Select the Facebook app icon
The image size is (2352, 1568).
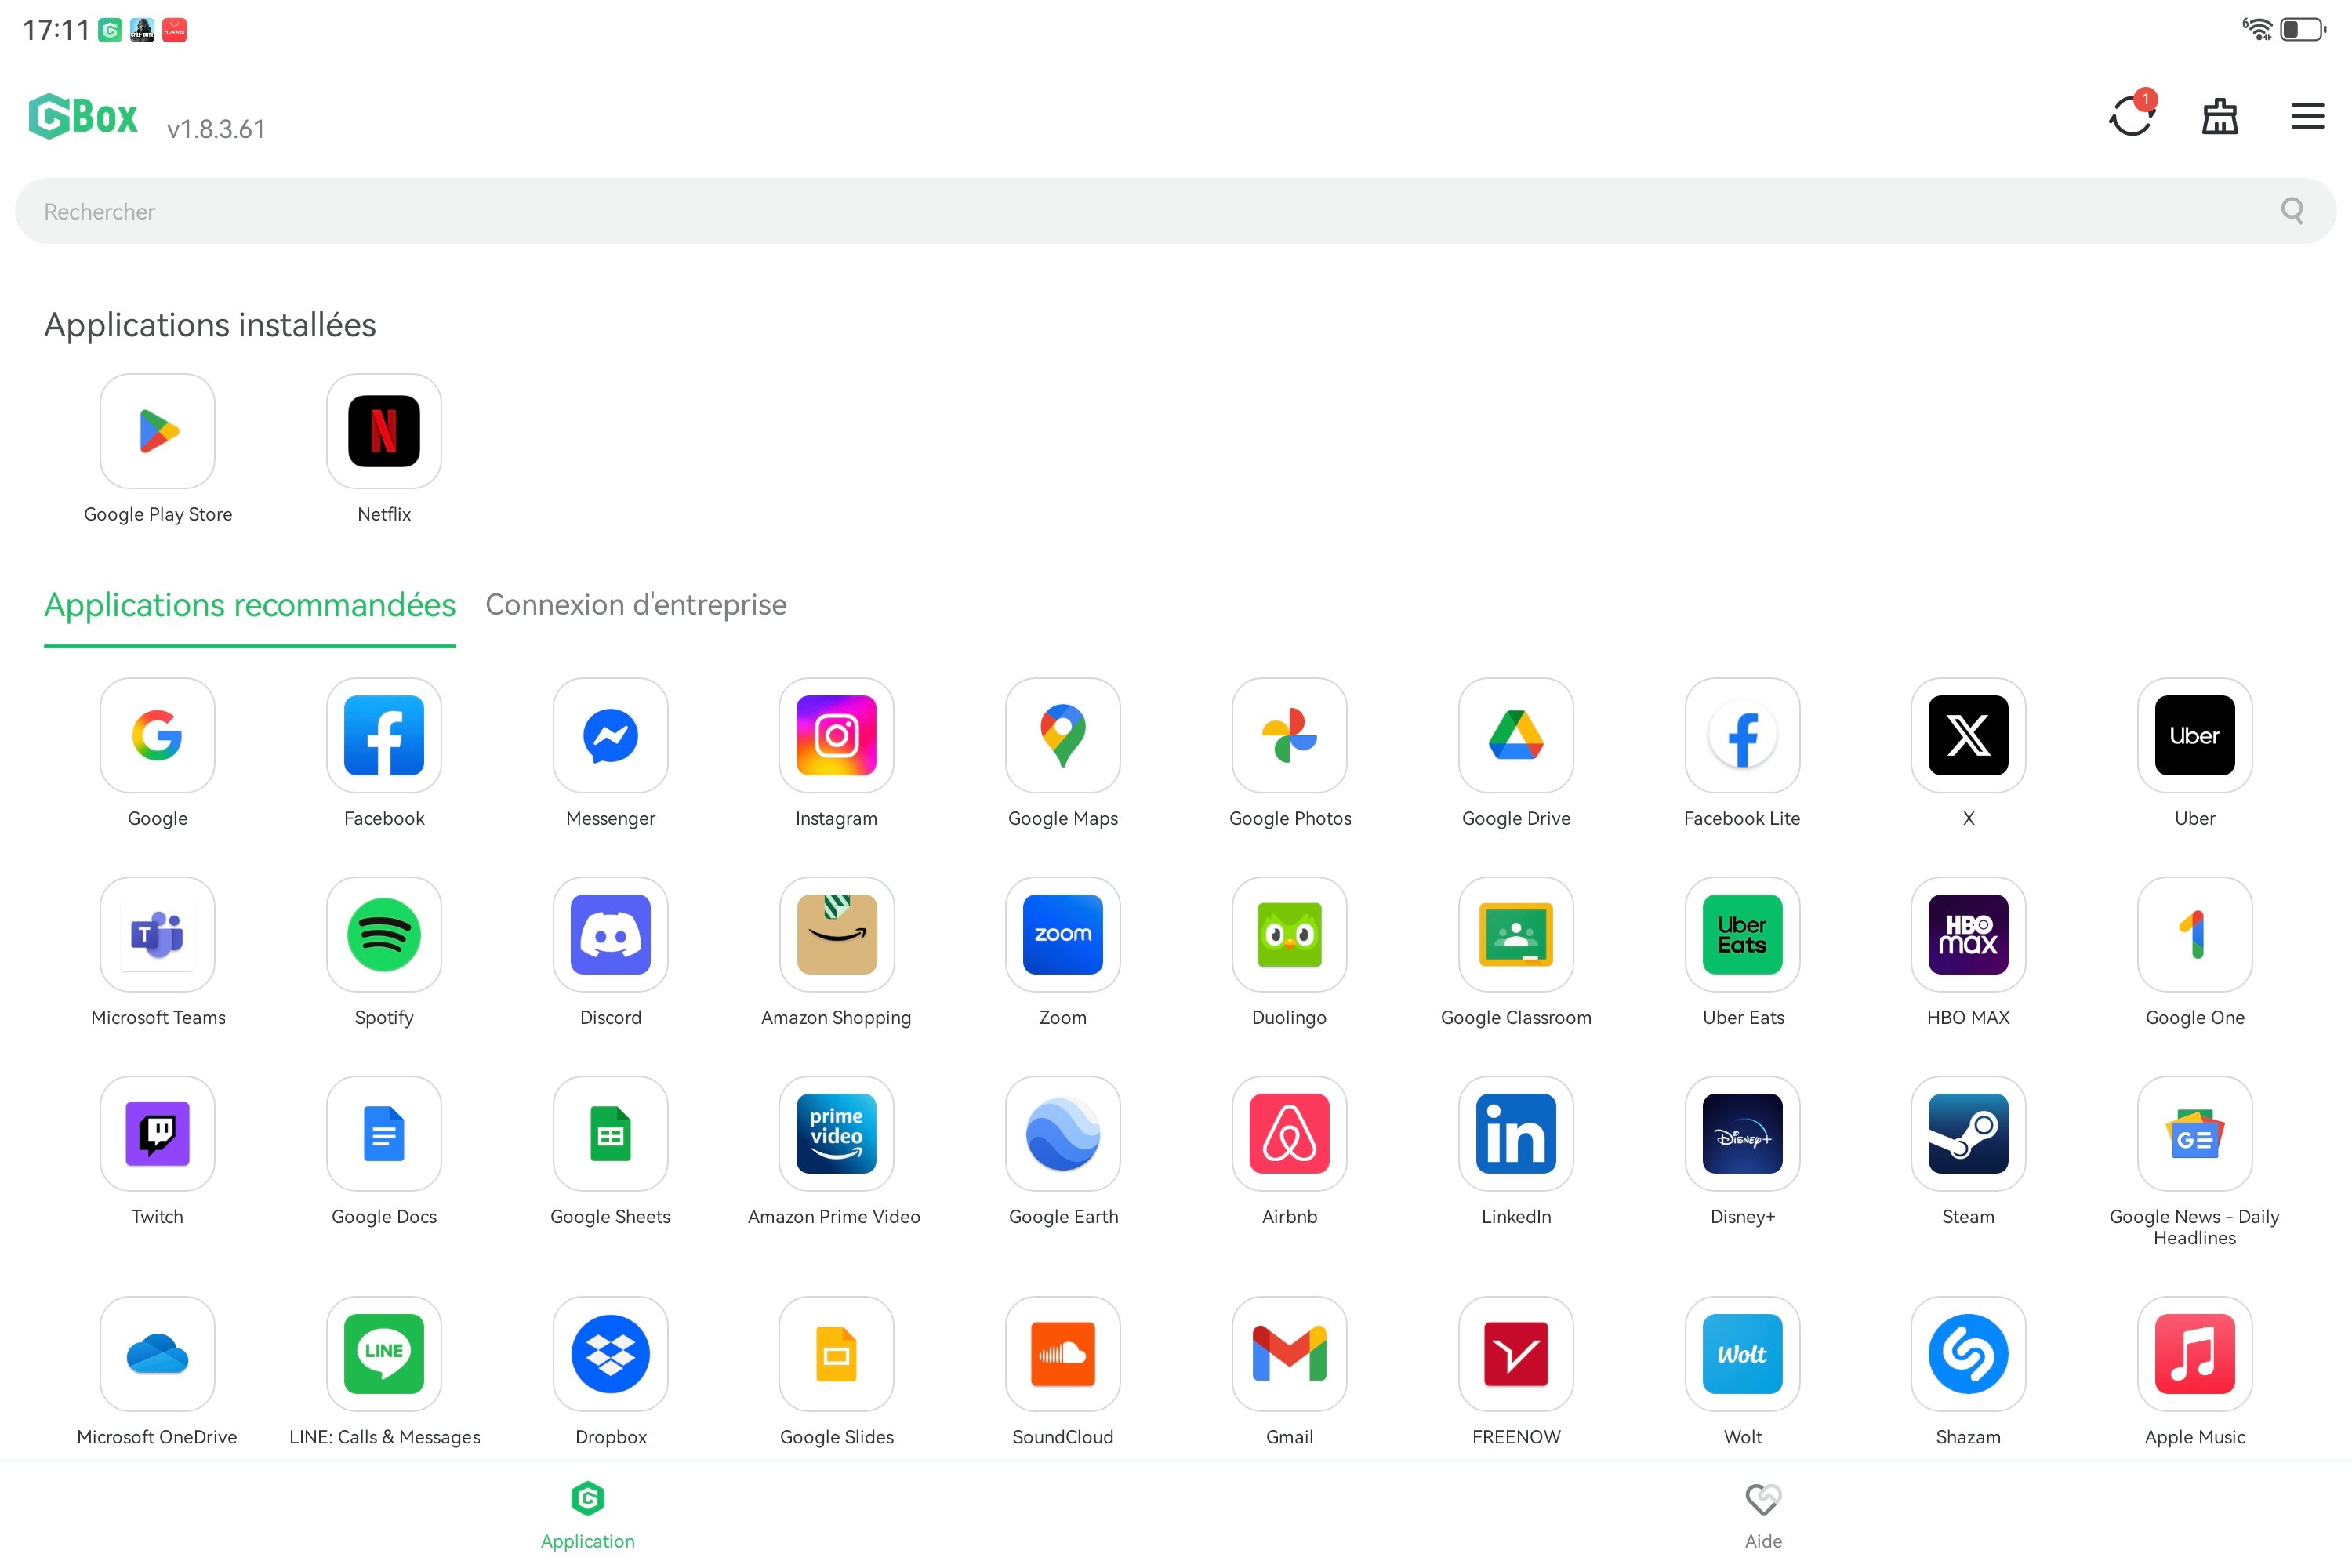pos(384,735)
